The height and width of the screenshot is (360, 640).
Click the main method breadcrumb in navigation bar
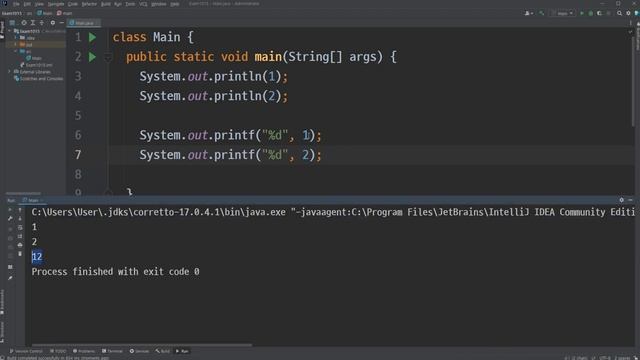(x=64, y=13)
